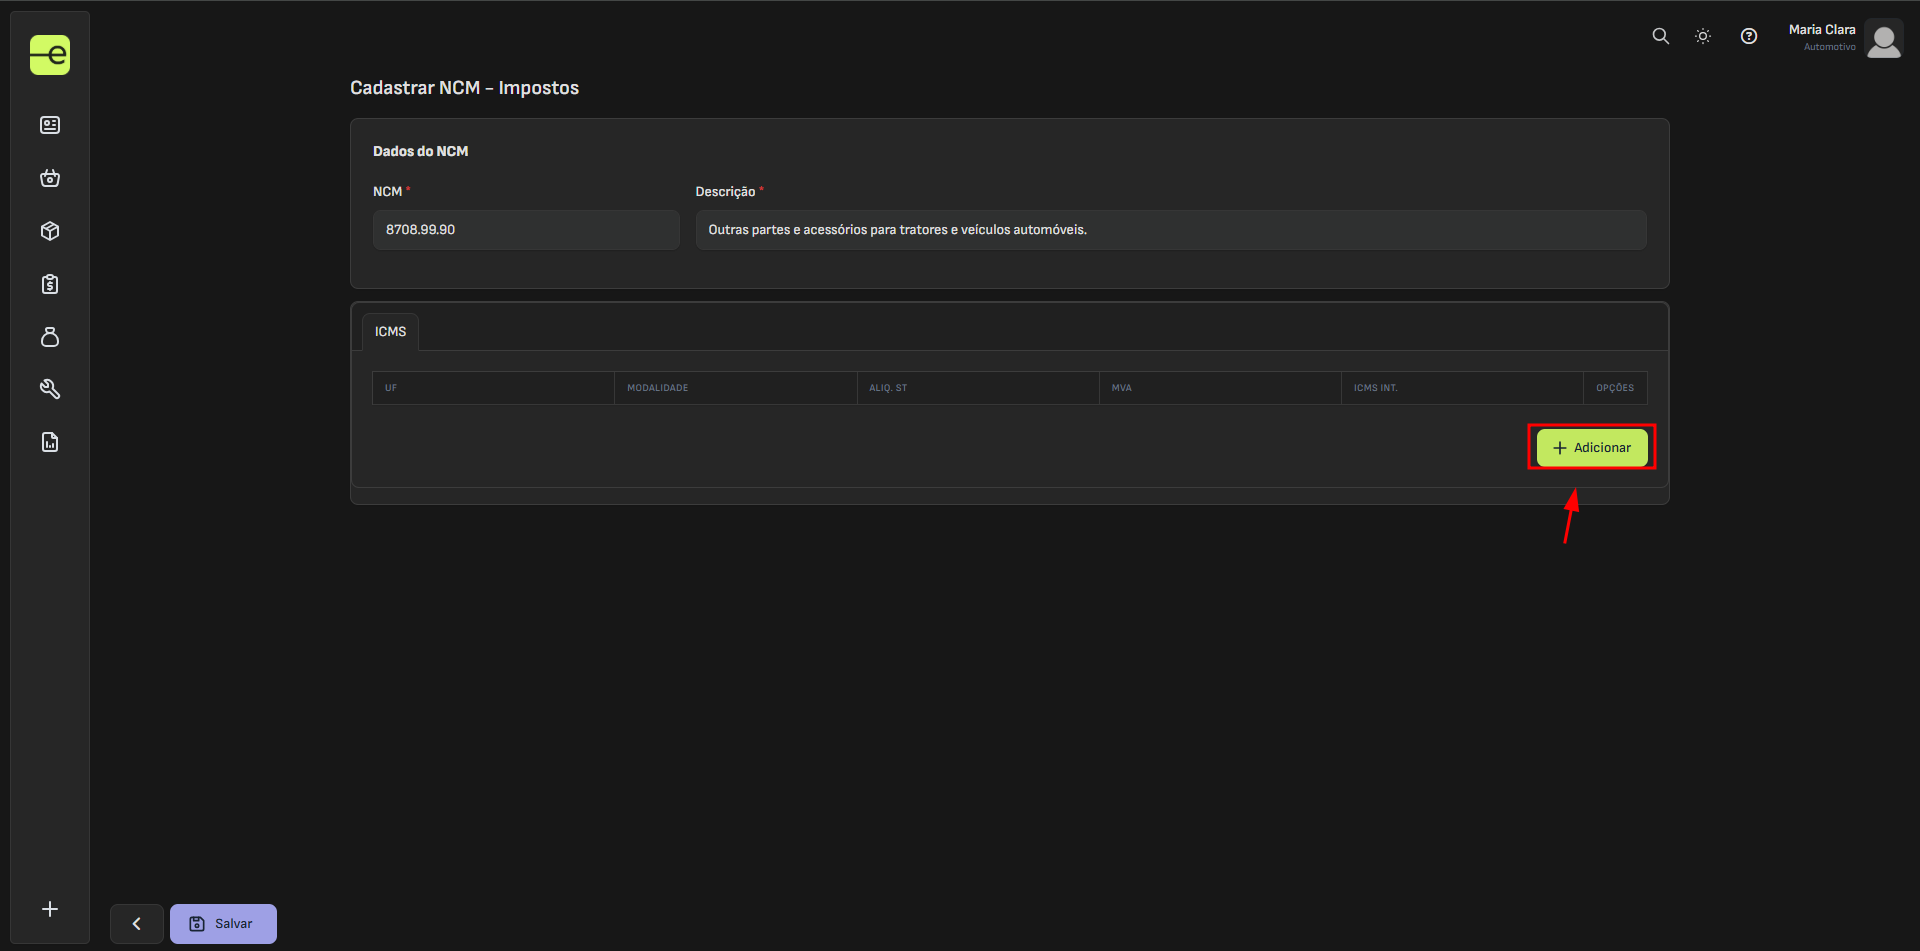Open the shopping basket sidebar icon
The height and width of the screenshot is (951, 1920).
tap(50, 178)
